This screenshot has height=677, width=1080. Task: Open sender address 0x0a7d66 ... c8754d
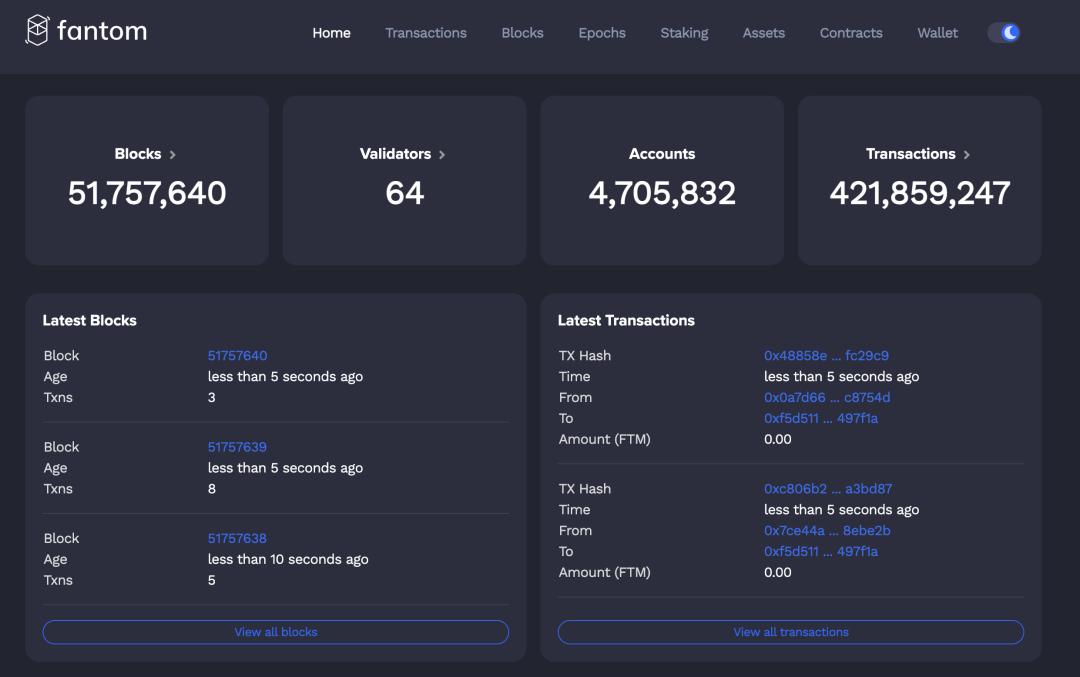click(826, 397)
